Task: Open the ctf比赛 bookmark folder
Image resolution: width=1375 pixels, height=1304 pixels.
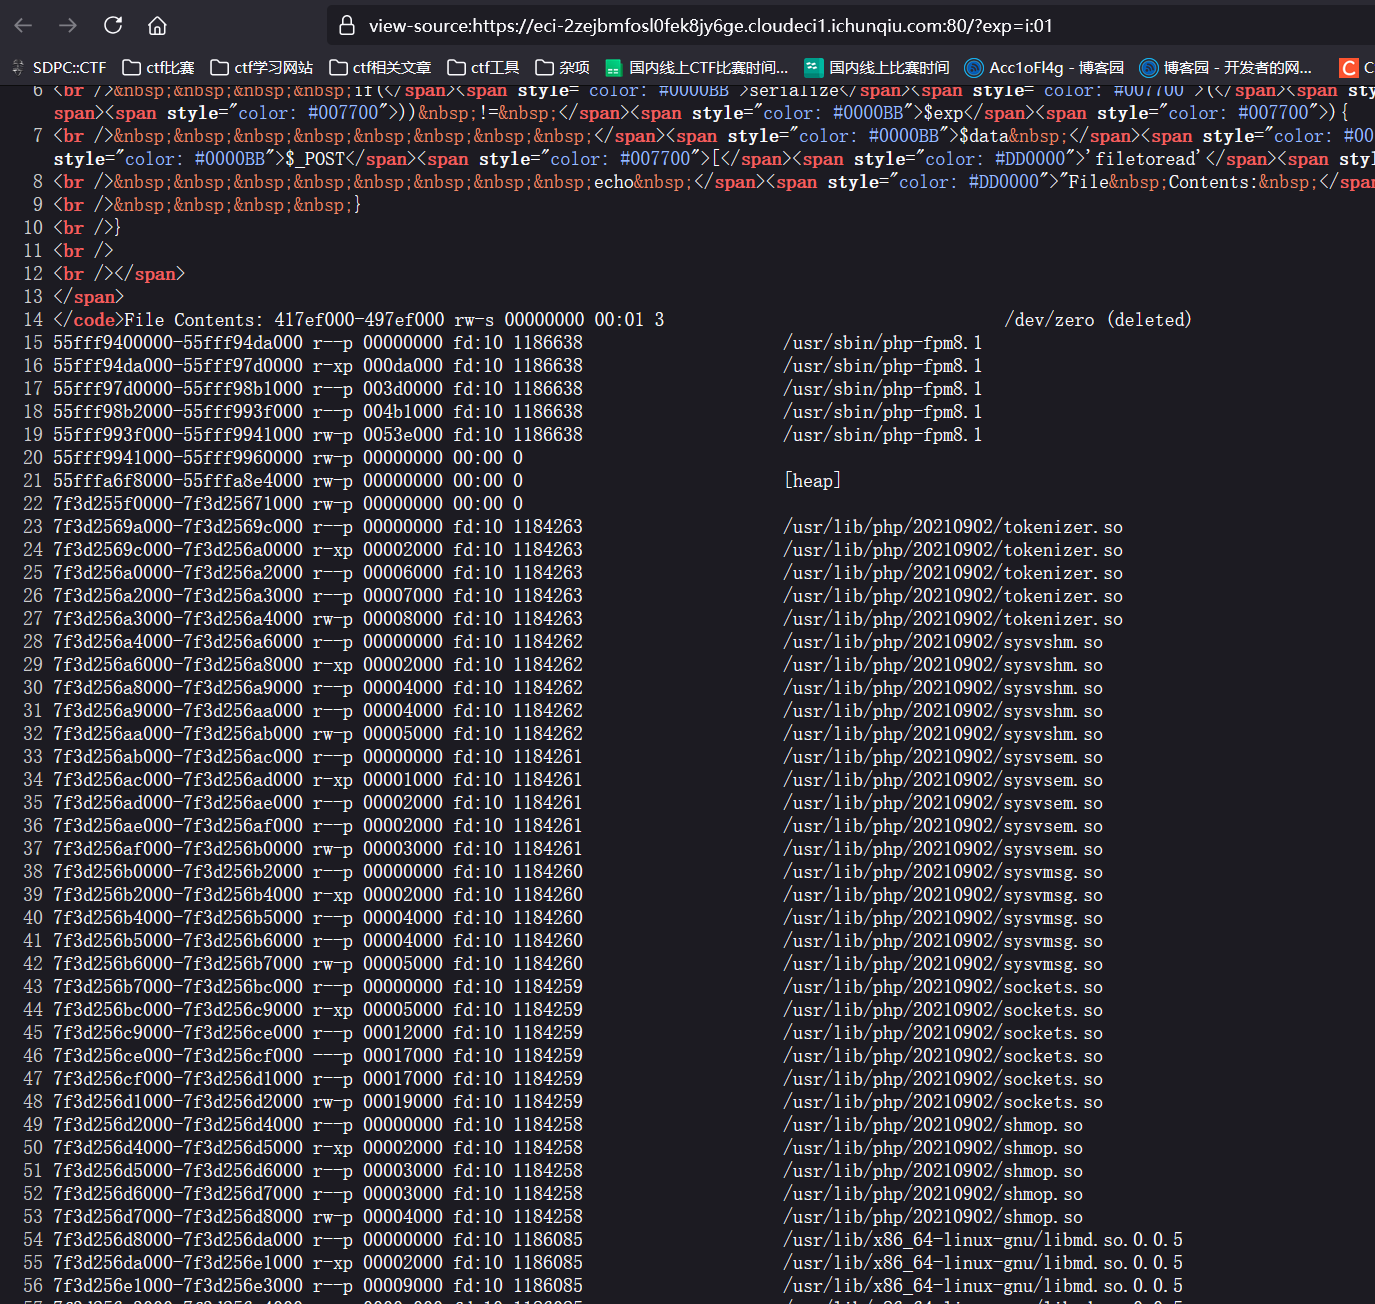Action: [x=158, y=68]
